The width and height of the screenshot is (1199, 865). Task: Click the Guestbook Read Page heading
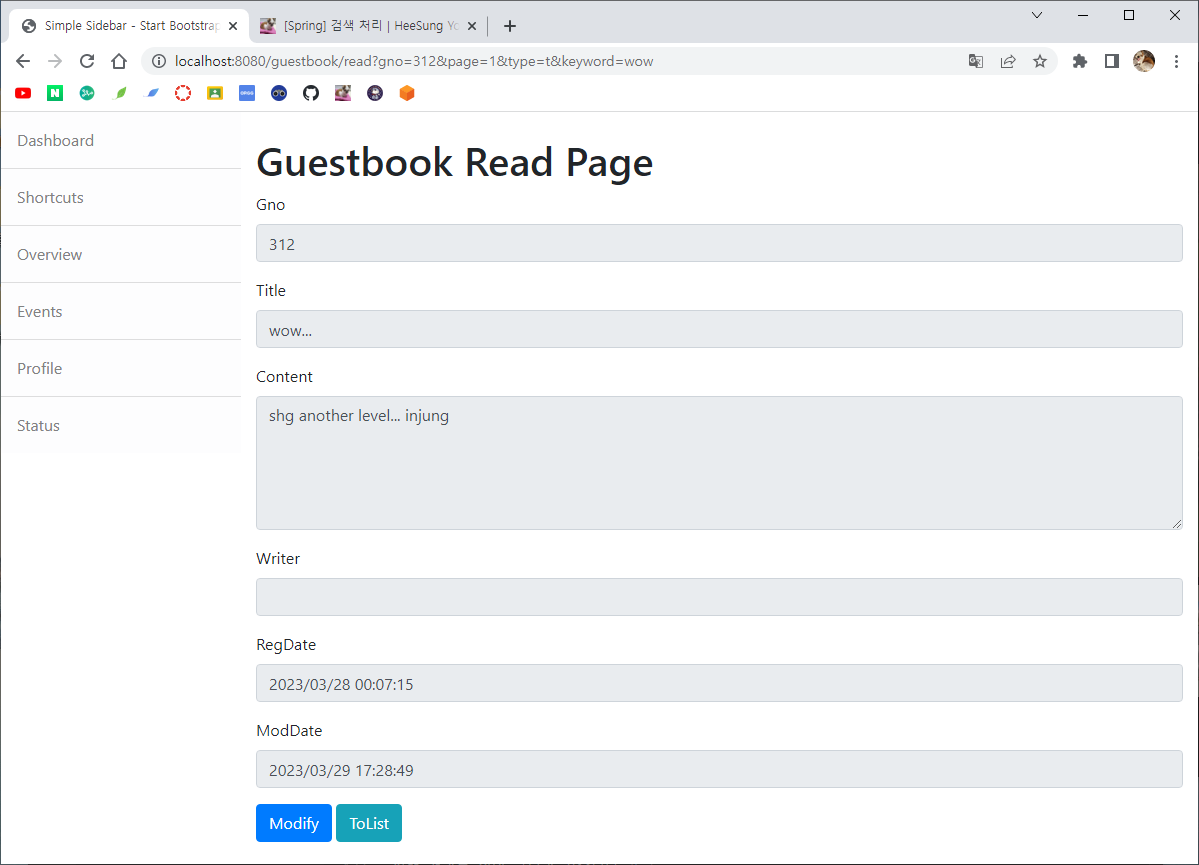(x=454, y=162)
